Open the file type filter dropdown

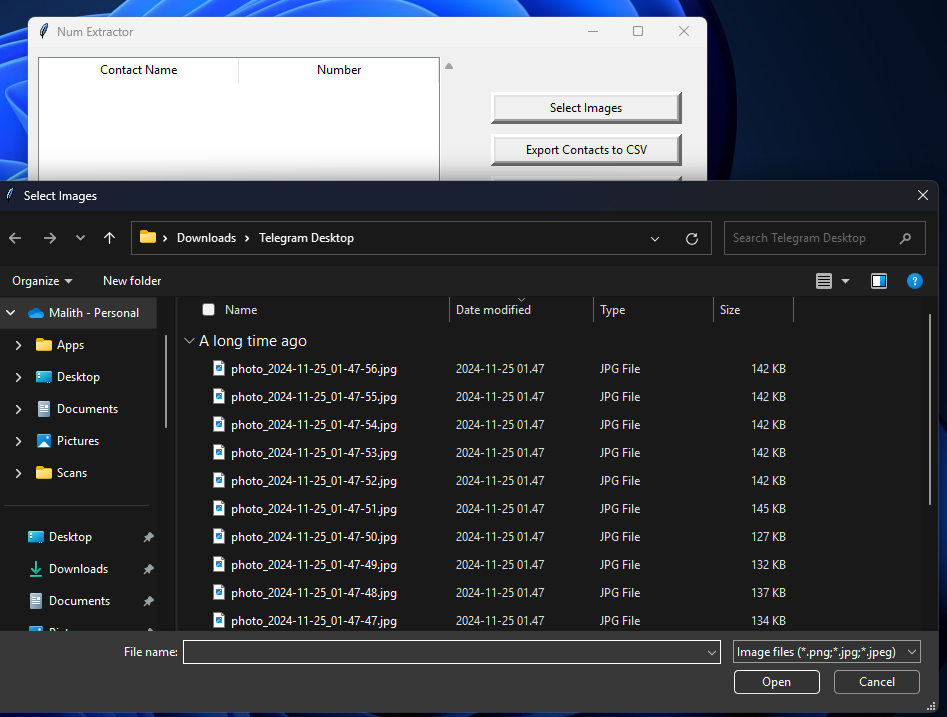[826, 652]
